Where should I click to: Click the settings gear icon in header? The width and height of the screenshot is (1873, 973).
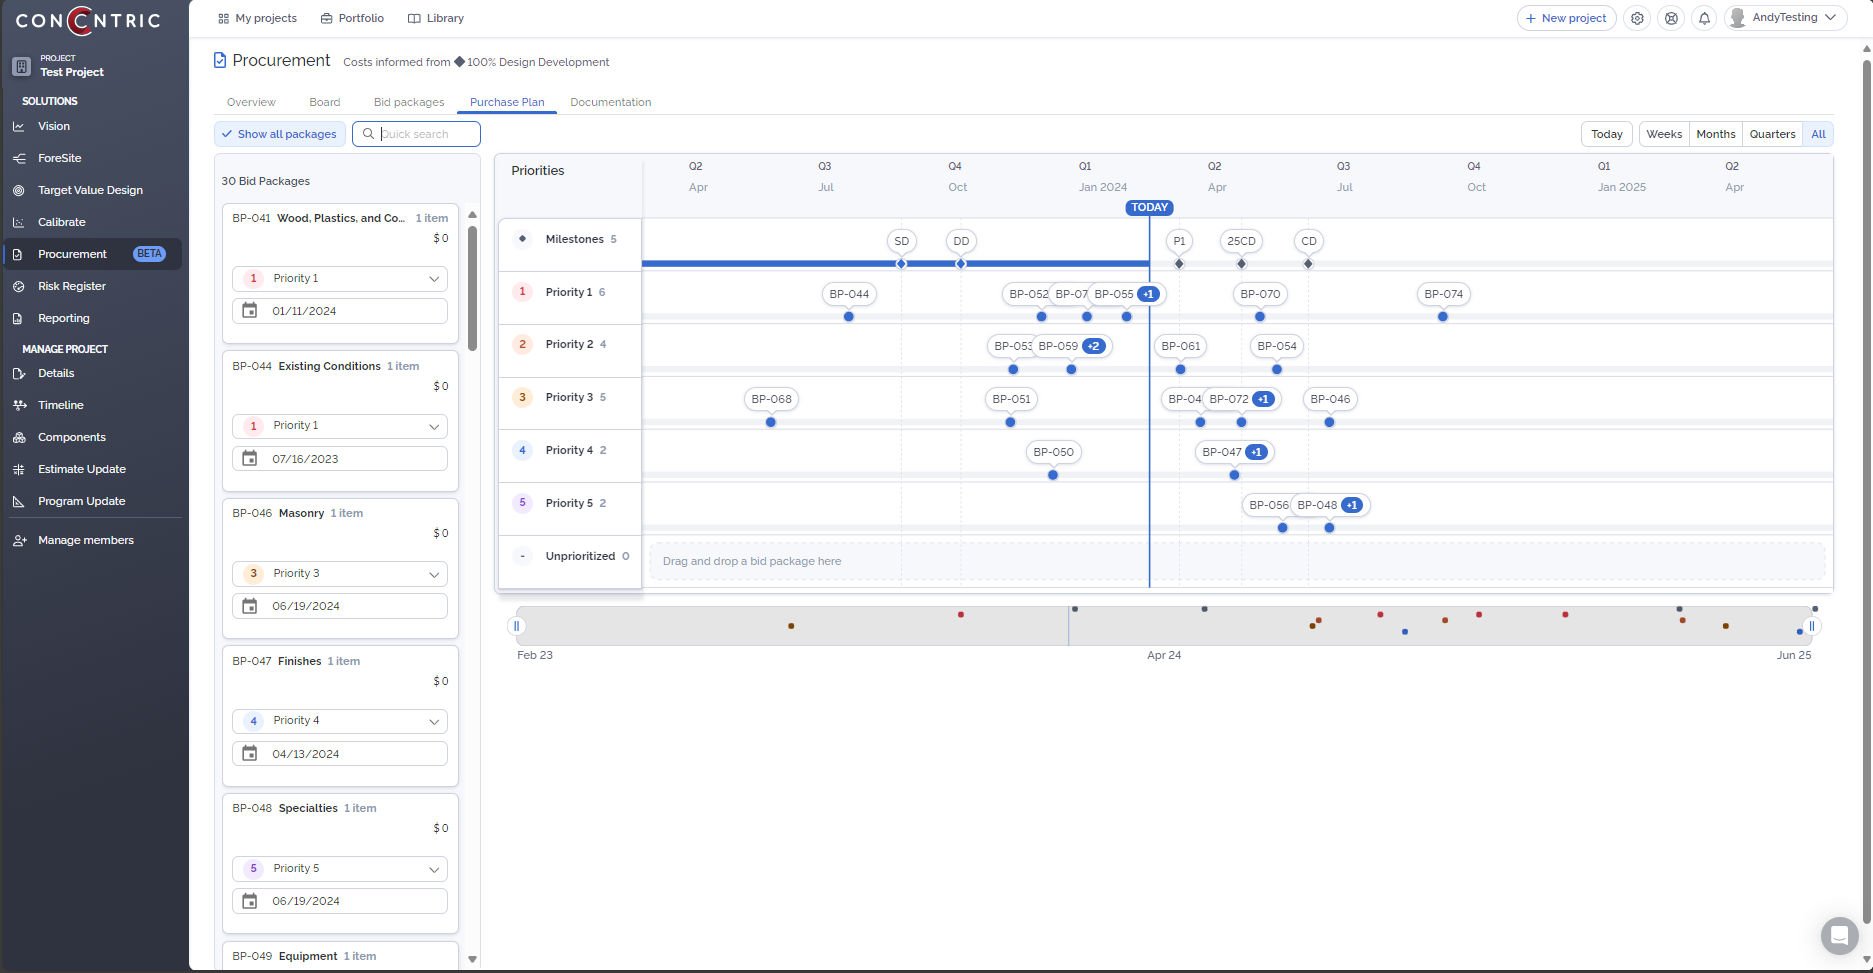1637,18
